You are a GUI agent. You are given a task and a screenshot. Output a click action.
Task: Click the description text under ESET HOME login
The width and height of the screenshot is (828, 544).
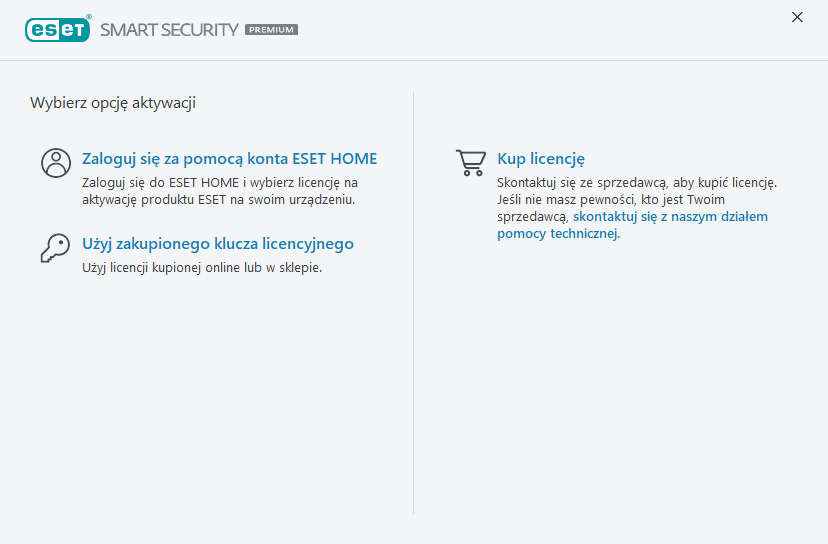(219, 191)
